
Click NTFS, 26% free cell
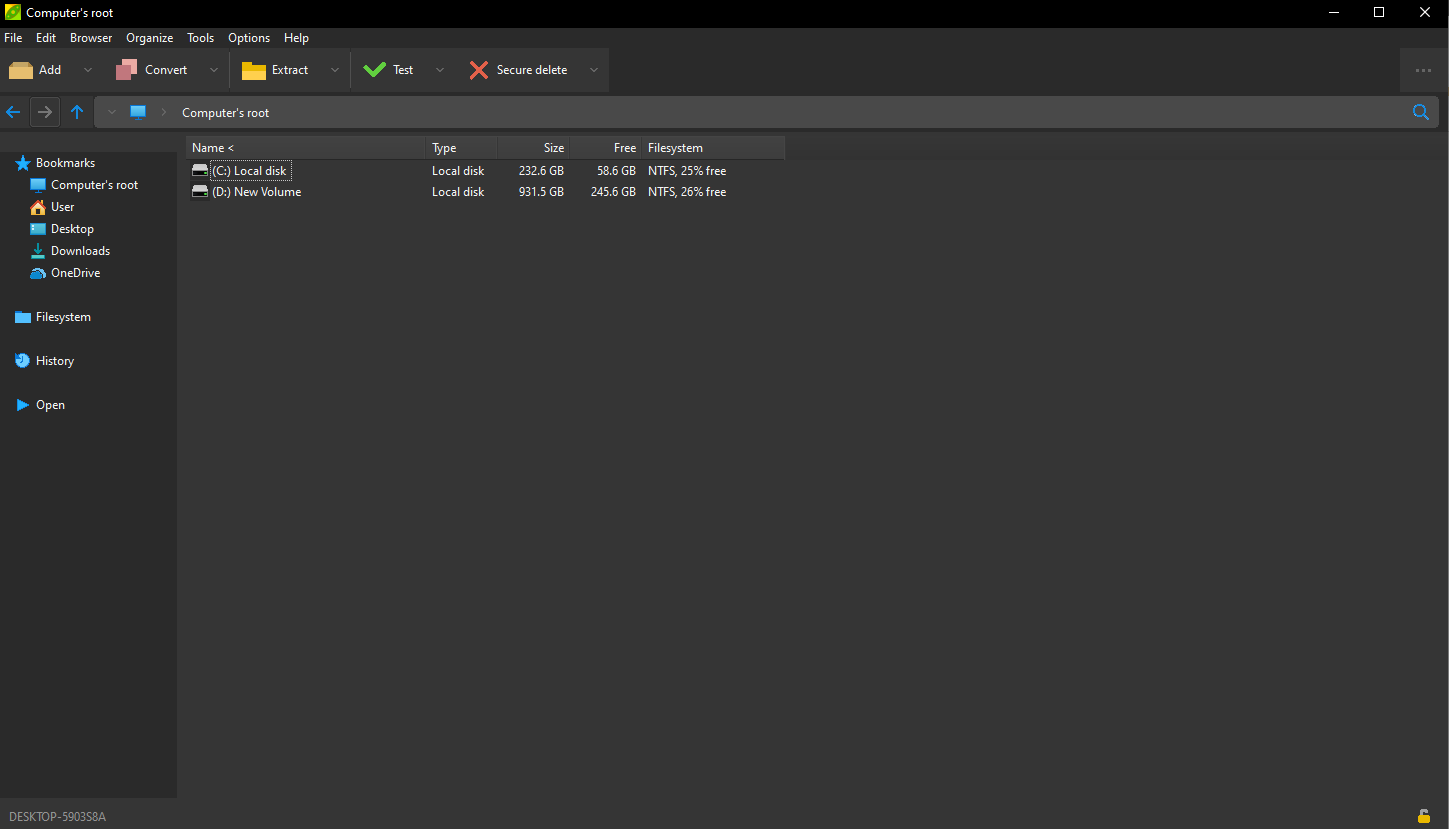(x=687, y=192)
